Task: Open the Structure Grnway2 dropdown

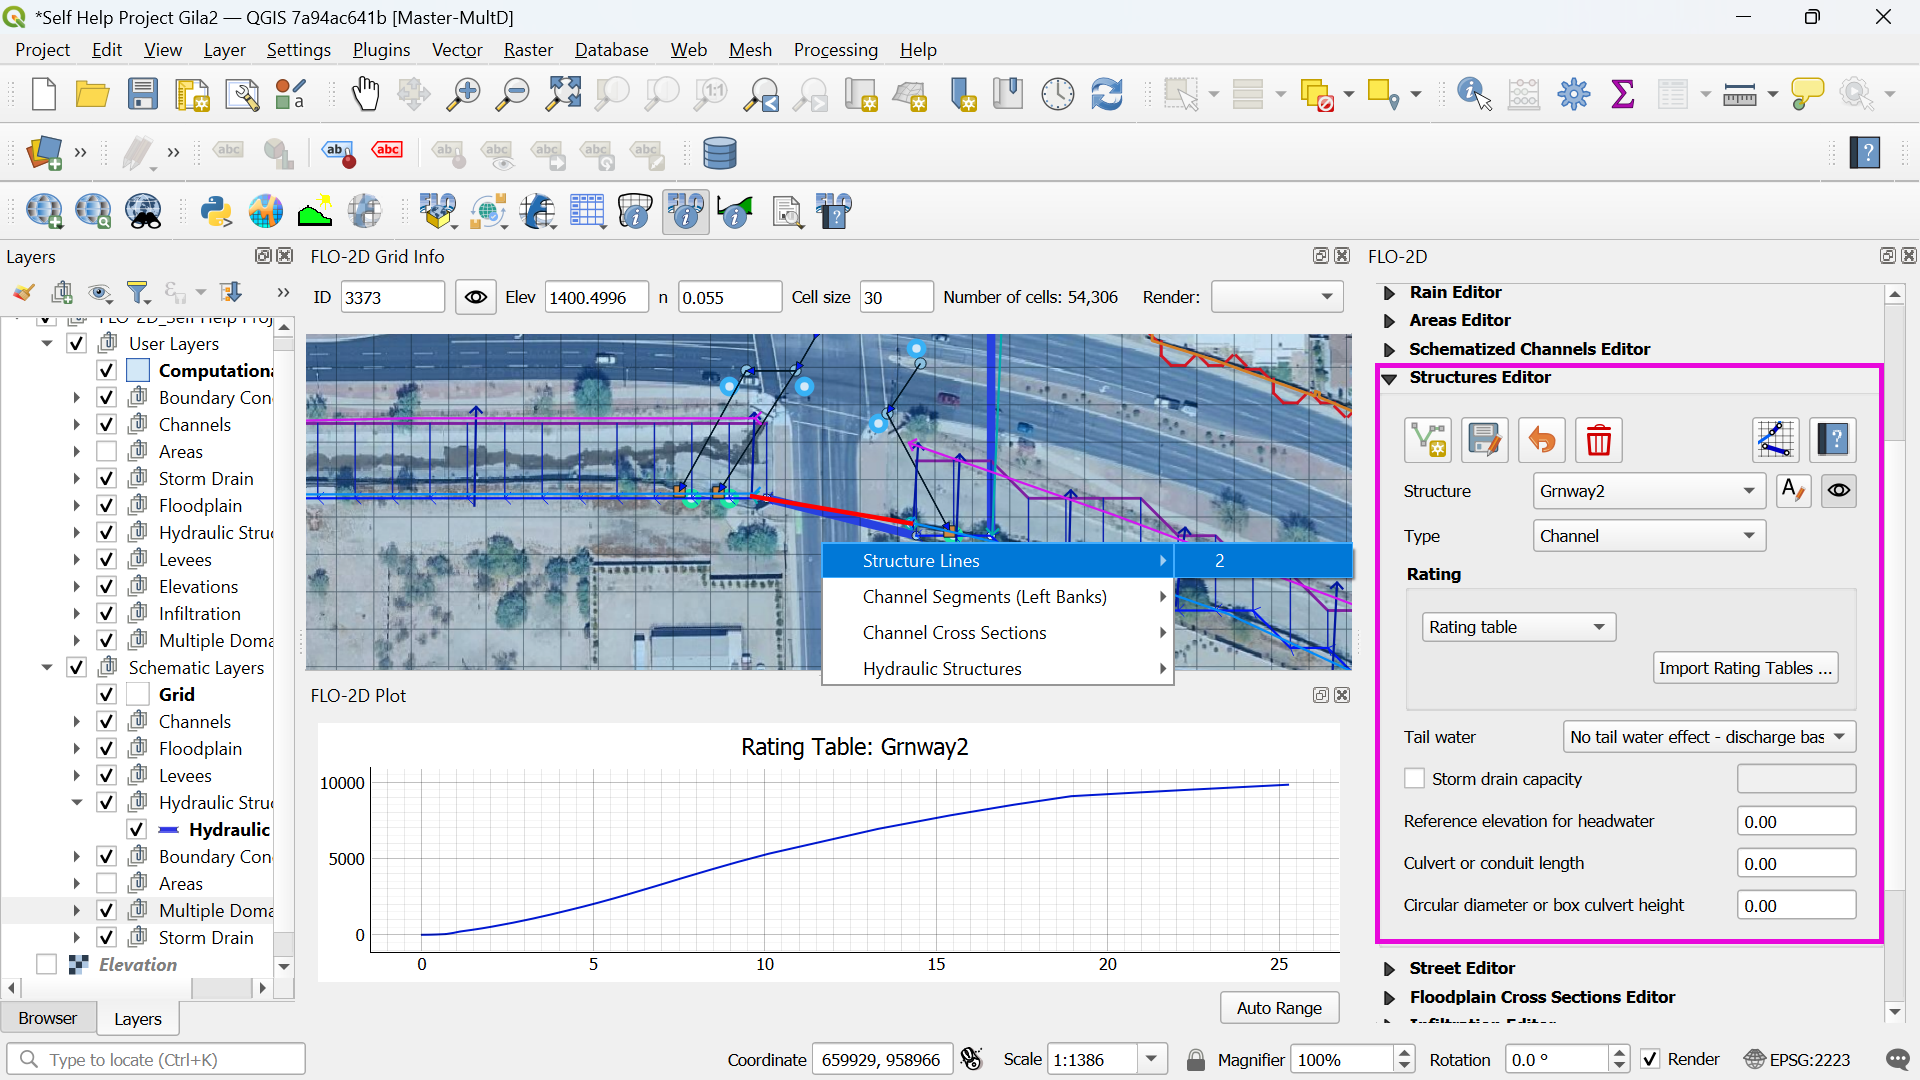Action: pos(1647,491)
